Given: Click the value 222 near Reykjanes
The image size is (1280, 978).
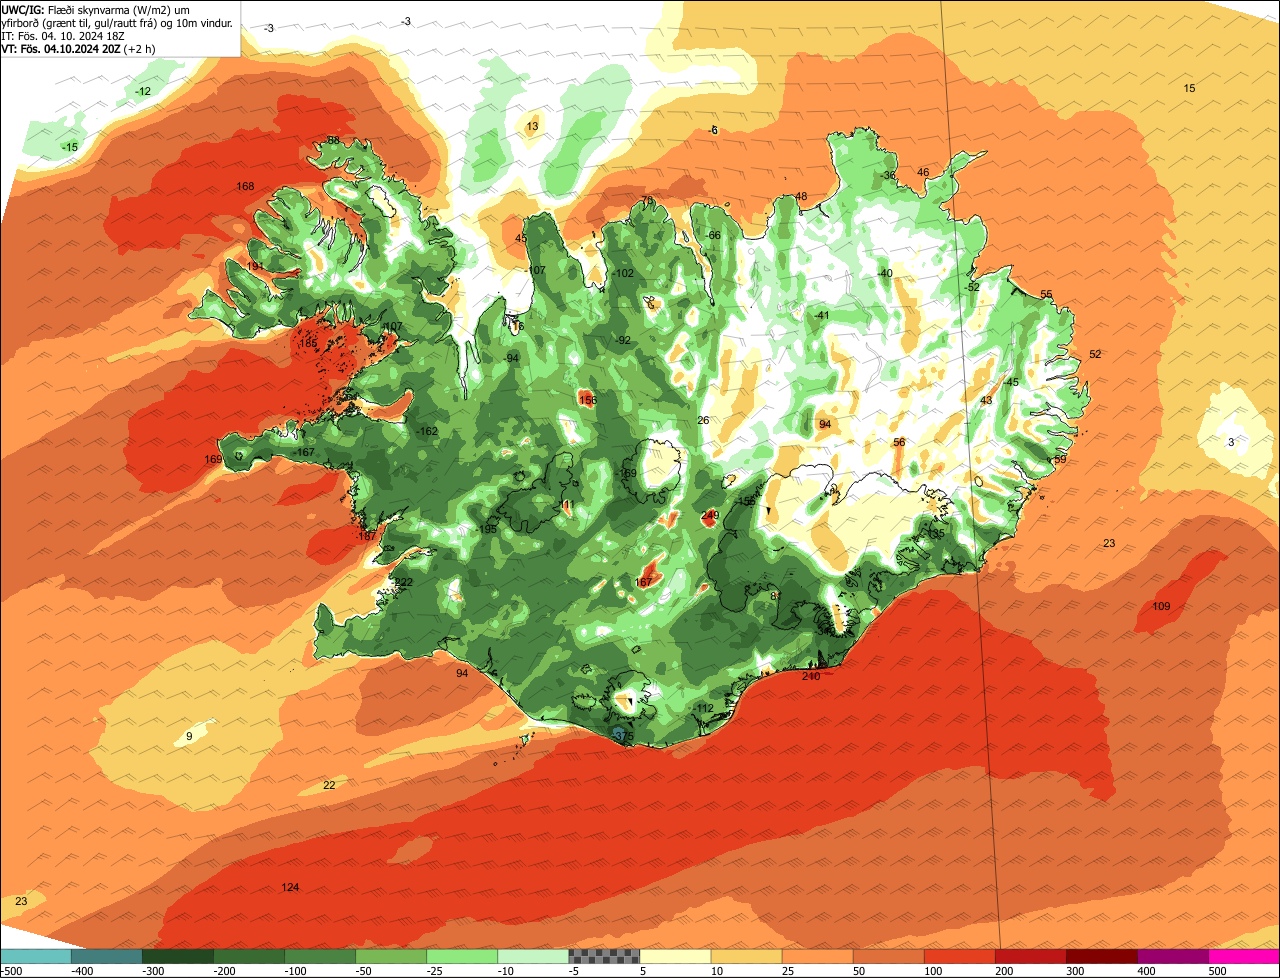Looking at the screenshot, I should (x=403, y=582).
